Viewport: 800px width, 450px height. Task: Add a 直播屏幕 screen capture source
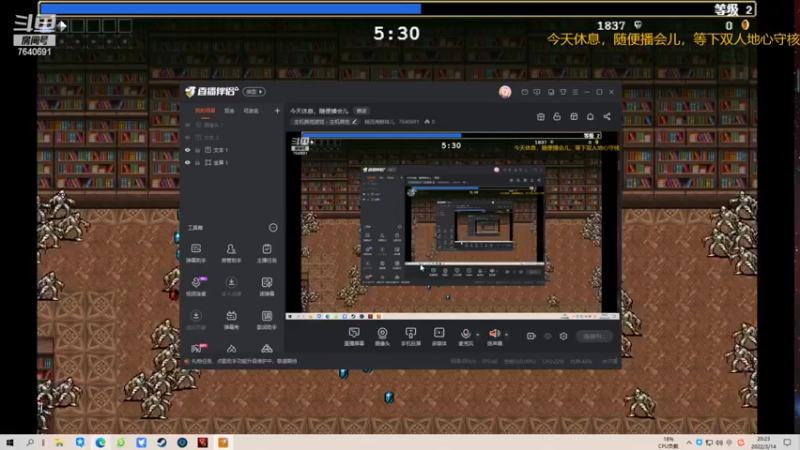tap(354, 337)
